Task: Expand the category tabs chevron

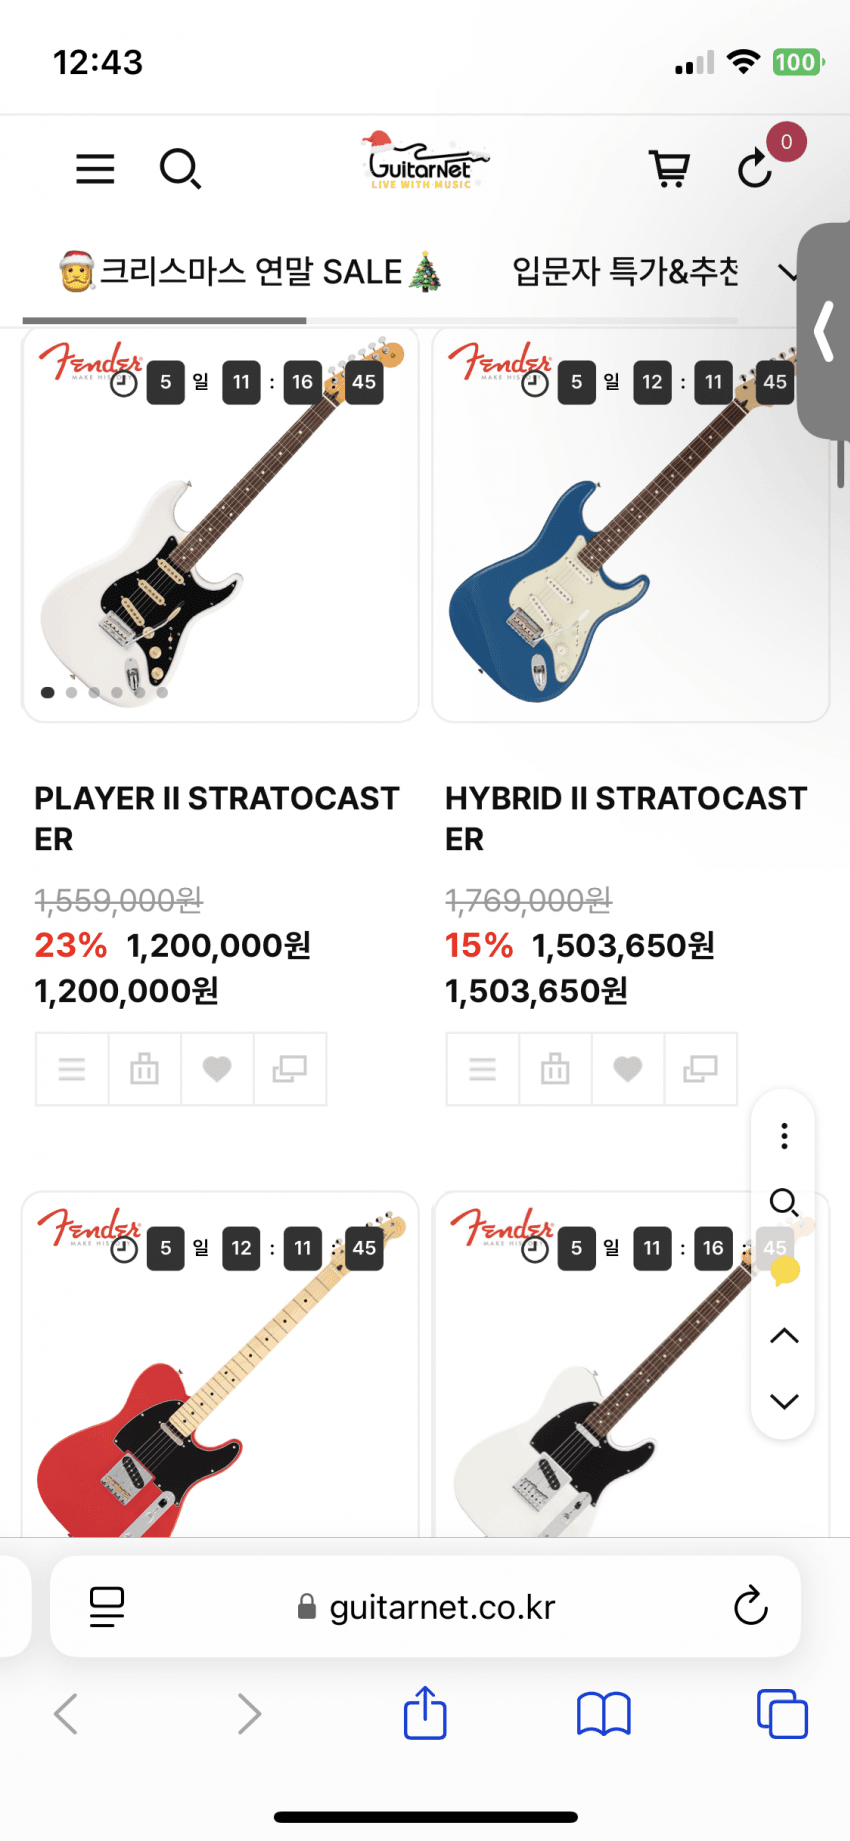Action: [x=788, y=272]
